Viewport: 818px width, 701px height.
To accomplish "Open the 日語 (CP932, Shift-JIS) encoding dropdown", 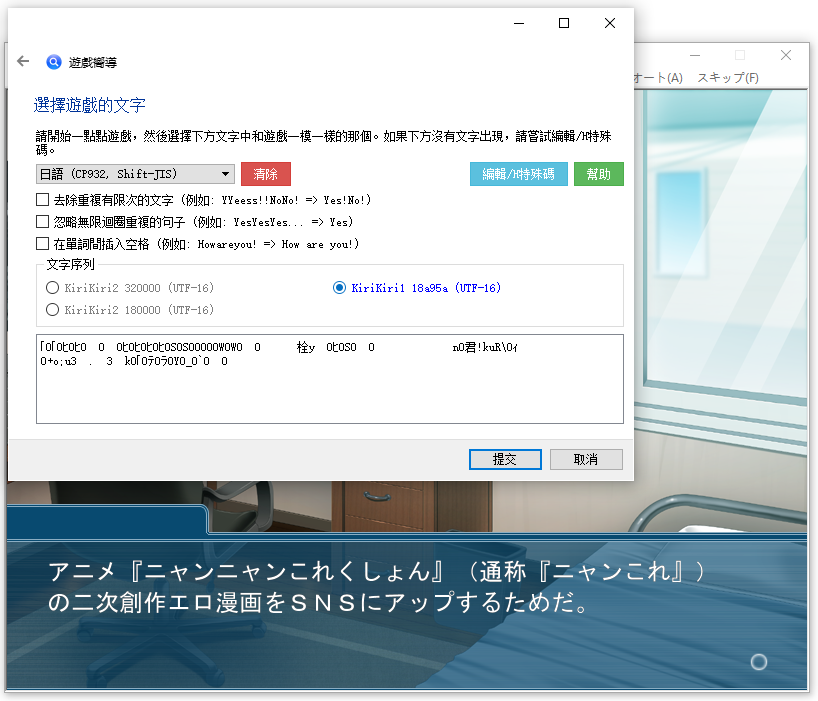I will (x=135, y=174).
